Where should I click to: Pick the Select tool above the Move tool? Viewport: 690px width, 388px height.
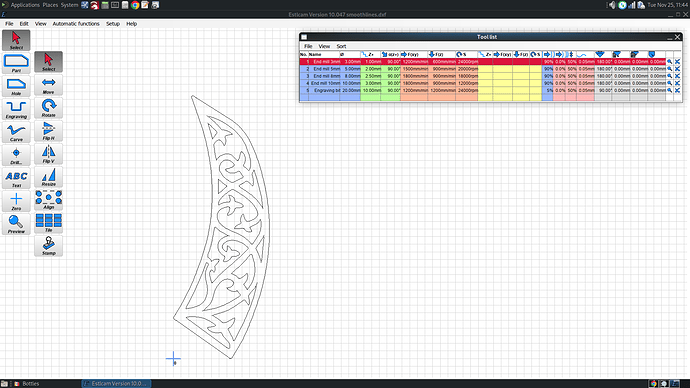click(48, 62)
